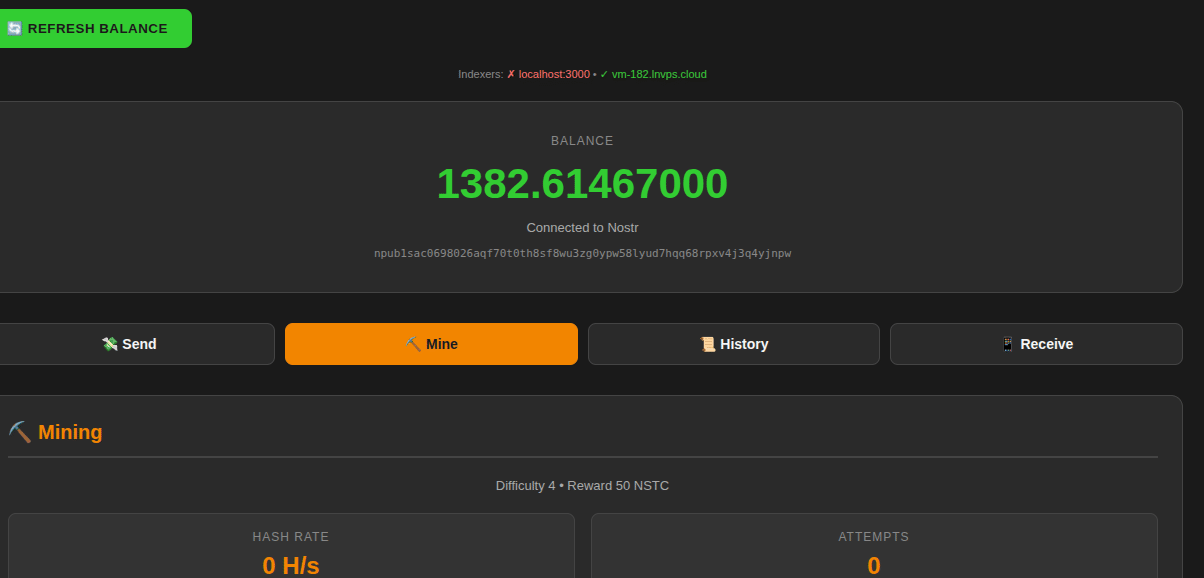Click the flying money icon on Send
This screenshot has width=1204, height=578.
pos(110,344)
